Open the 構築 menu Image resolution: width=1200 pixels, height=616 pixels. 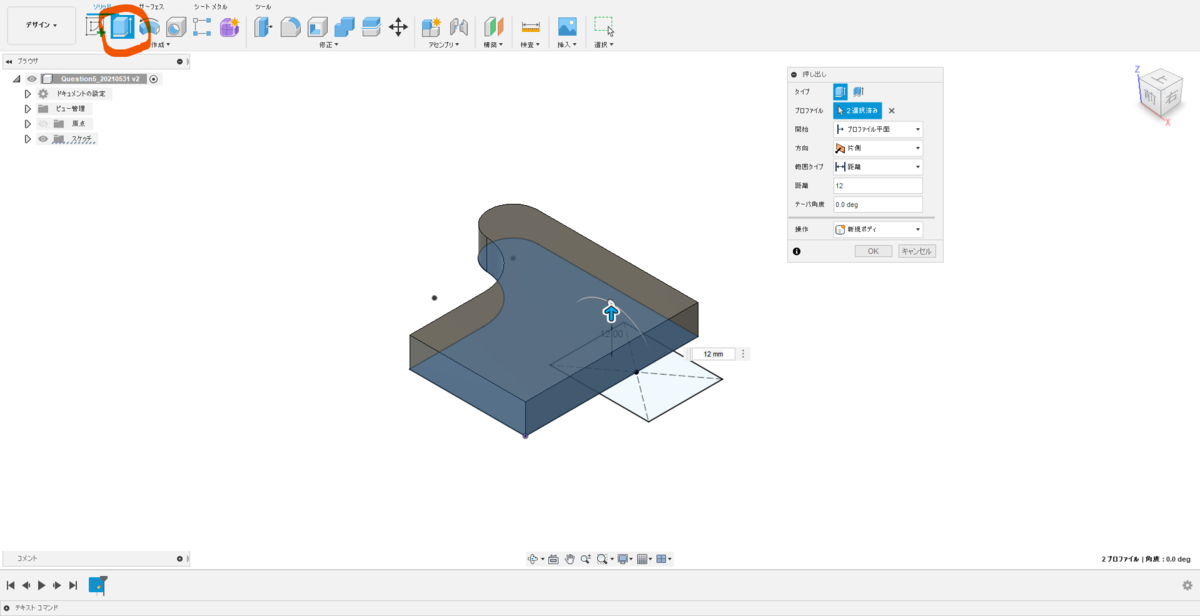(x=494, y=44)
